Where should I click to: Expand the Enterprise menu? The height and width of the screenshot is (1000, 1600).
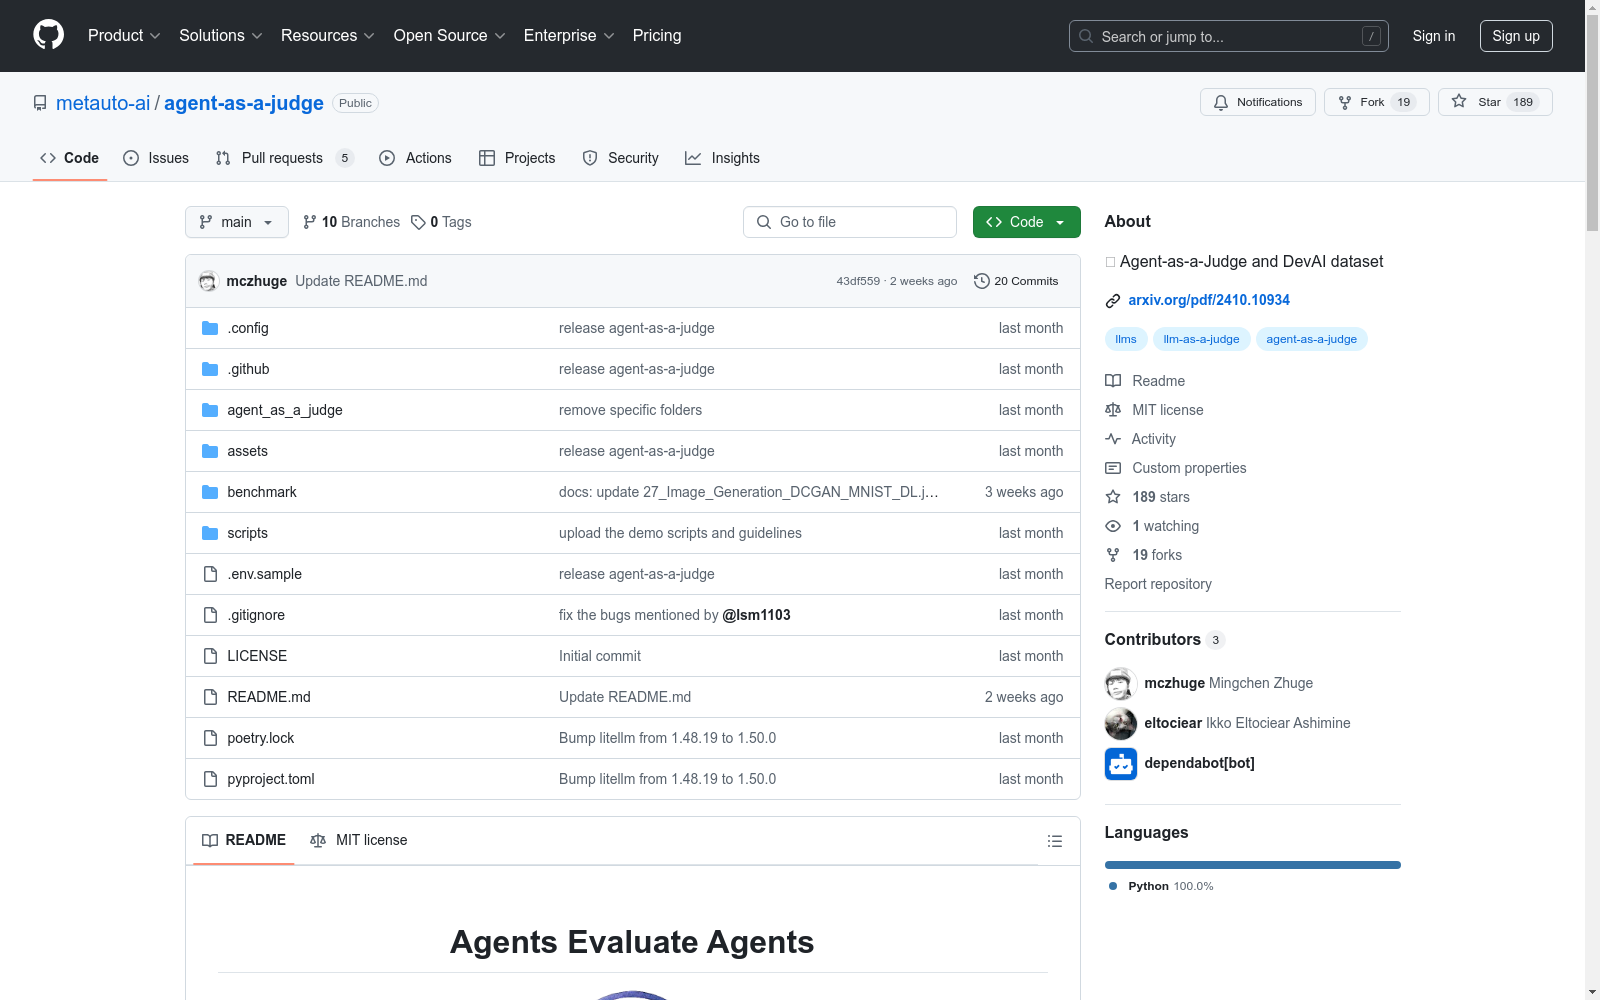(569, 35)
